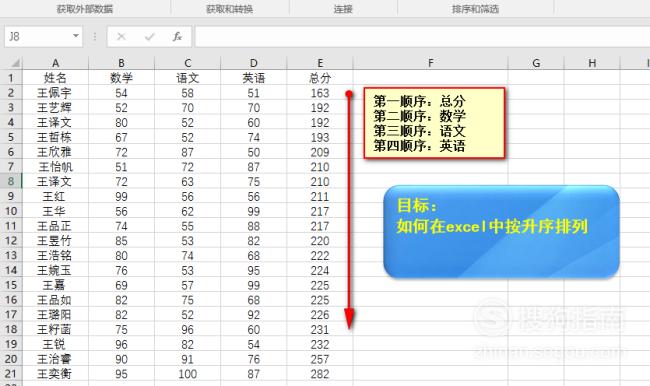Select the cell with name 王璐阳

(55, 315)
